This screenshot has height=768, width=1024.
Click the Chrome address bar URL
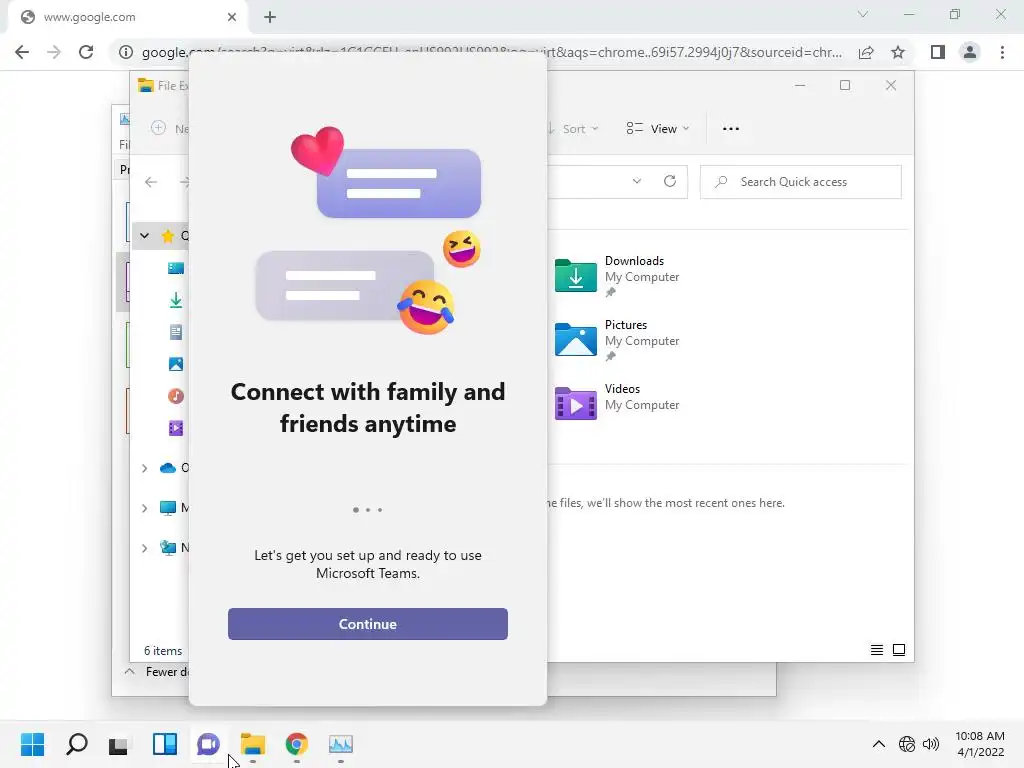491,52
